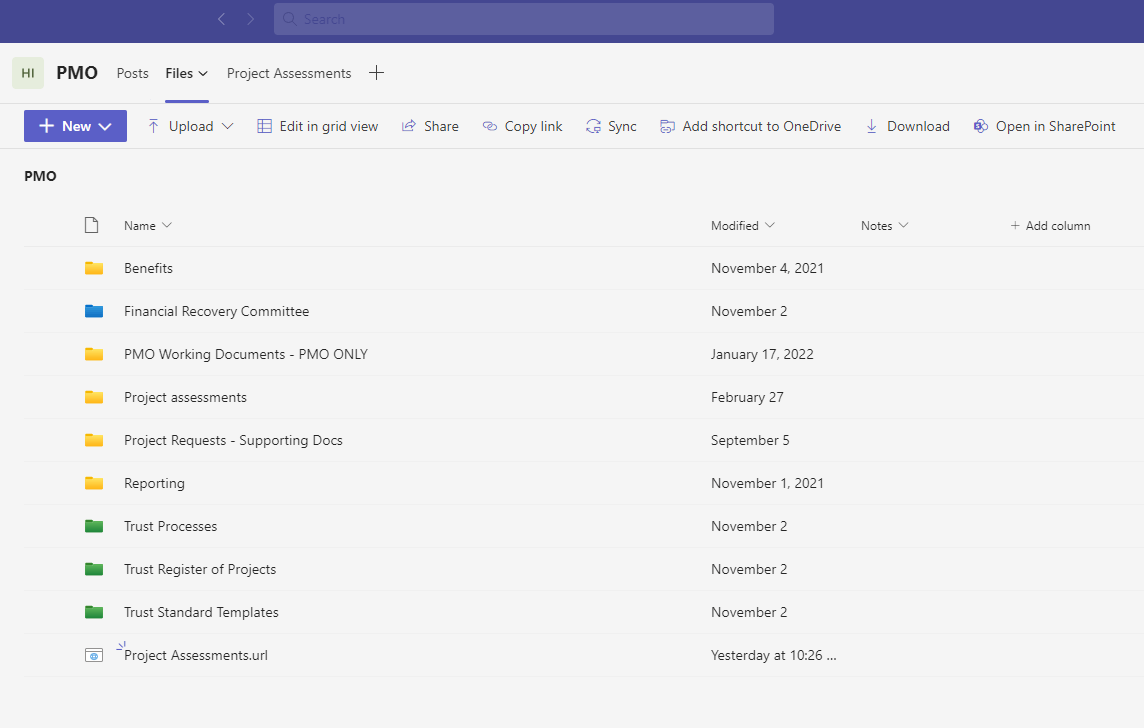Click the November 4, 2021 date

click(x=767, y=268)
